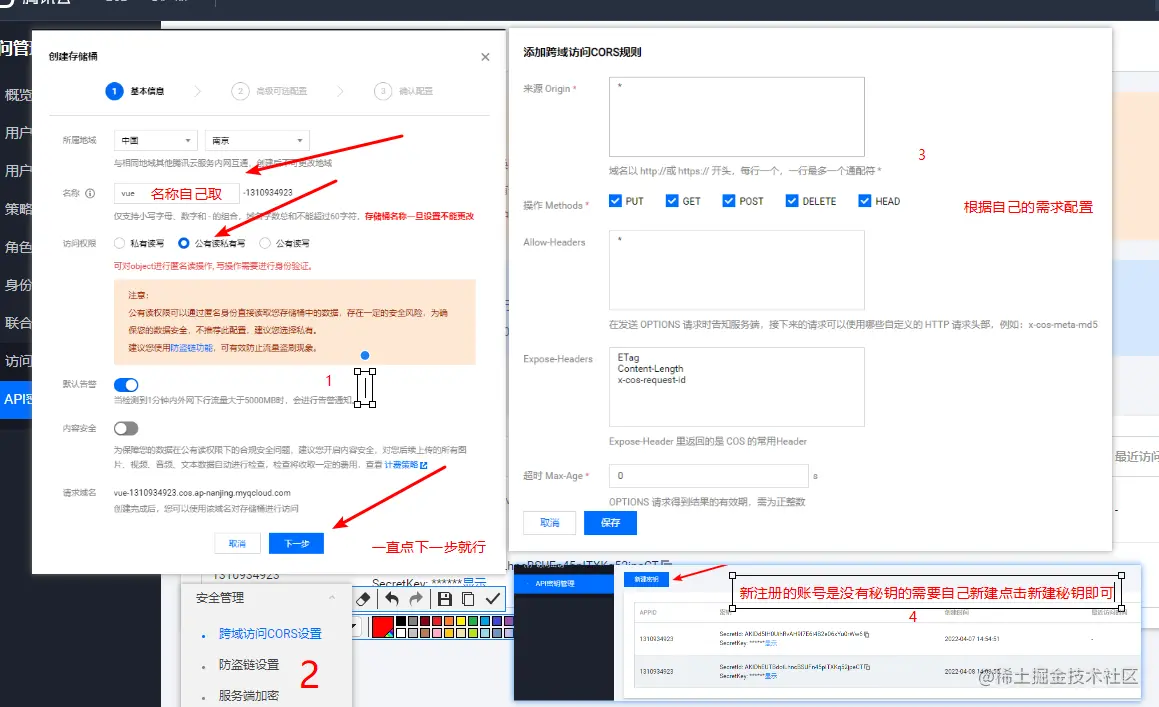This screenshot has height=707, width=1159.
Task: Click 保存 in the CORS rule dialog
Action: click(x=611, y=523)
